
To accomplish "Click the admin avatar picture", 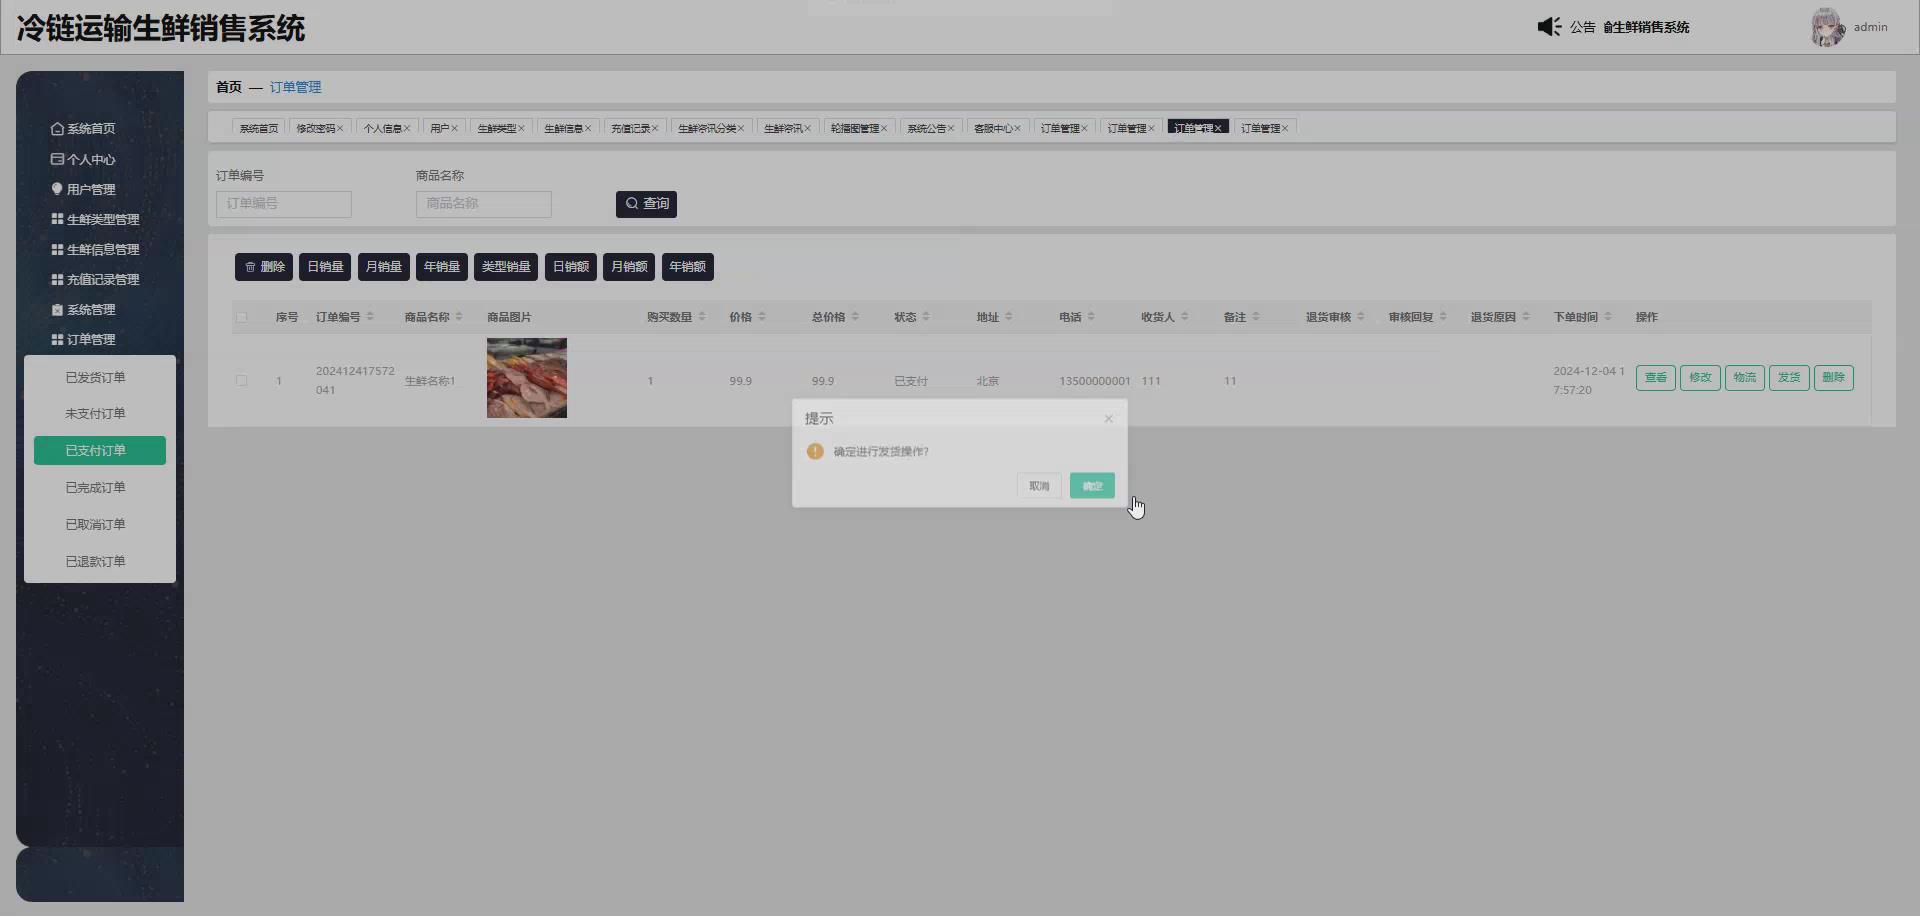I will coord(1828,27).
